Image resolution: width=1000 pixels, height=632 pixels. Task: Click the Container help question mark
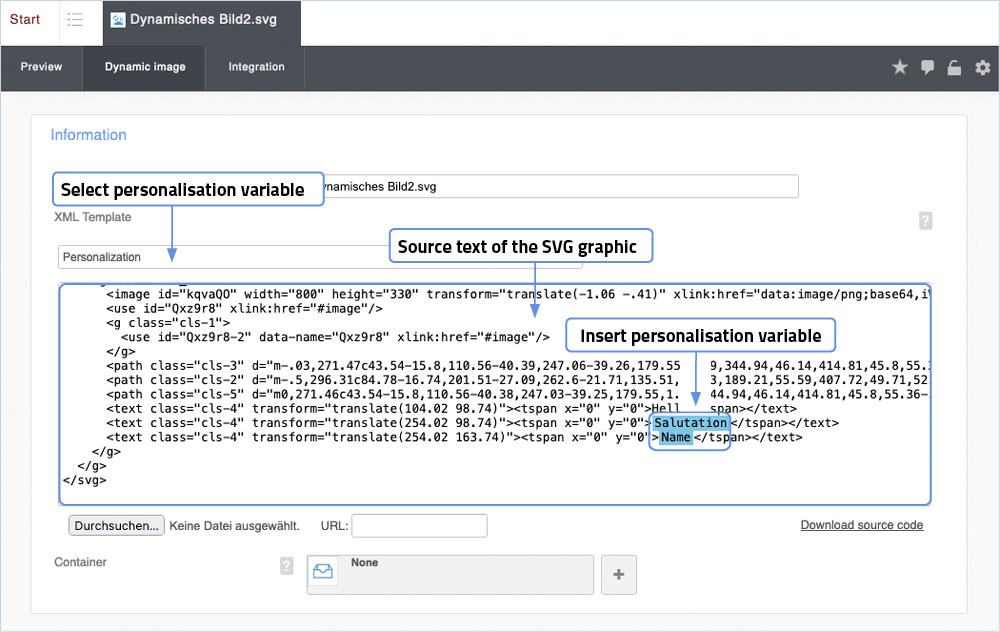point(287,566)
